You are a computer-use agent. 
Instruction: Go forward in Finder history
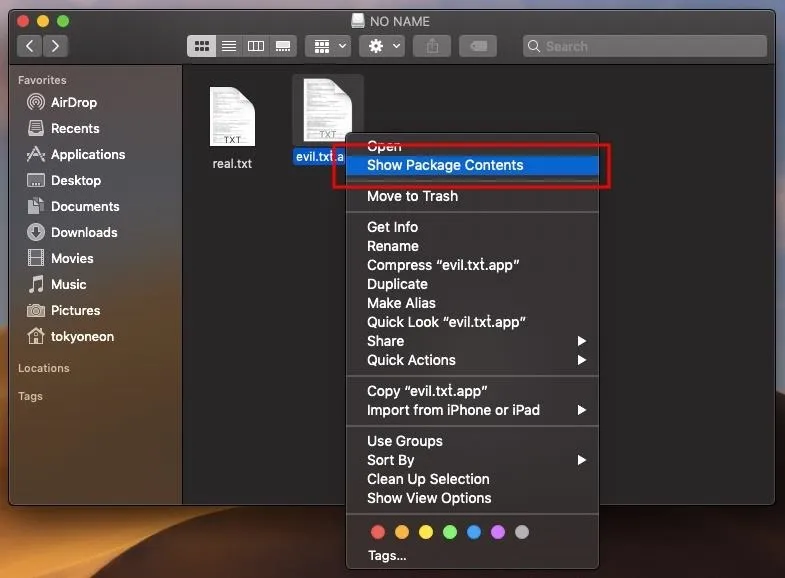55,46
